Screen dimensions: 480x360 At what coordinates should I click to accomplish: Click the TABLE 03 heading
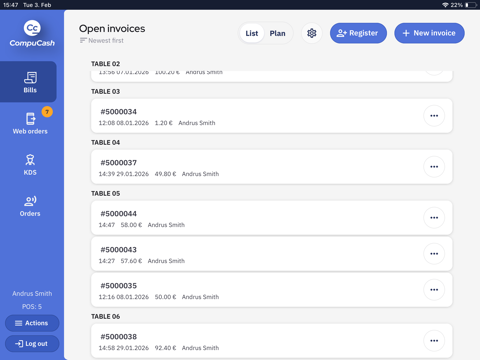point(105,91)
